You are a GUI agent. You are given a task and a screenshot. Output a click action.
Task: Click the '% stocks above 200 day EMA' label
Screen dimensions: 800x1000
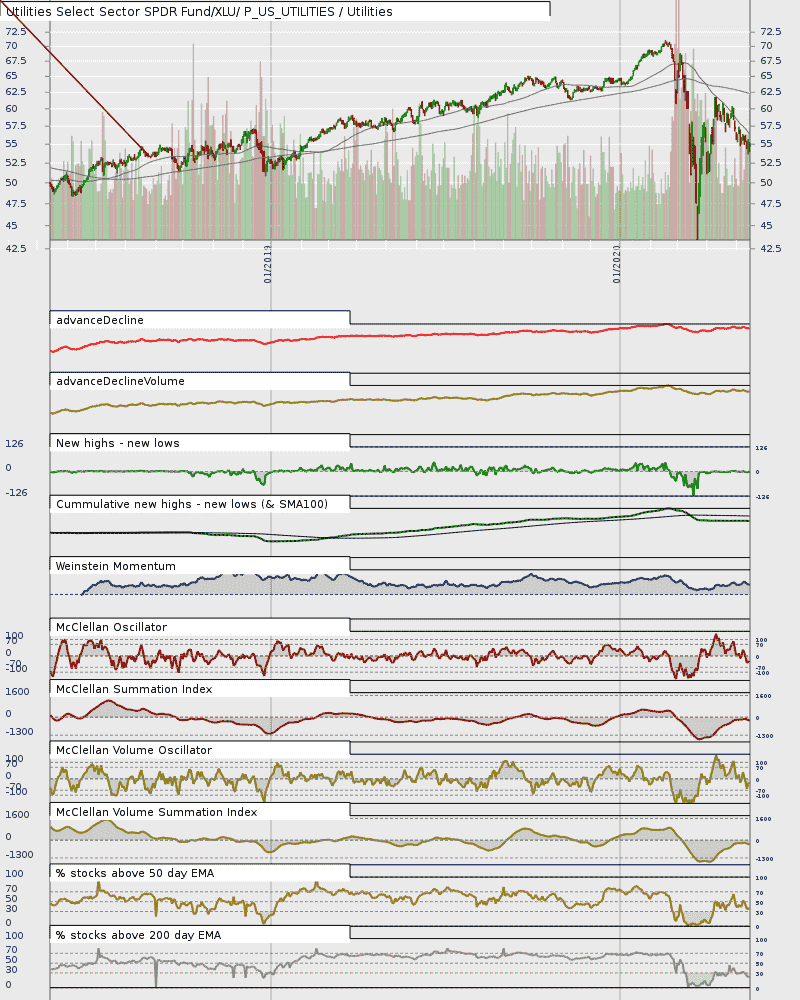point(138,936)
